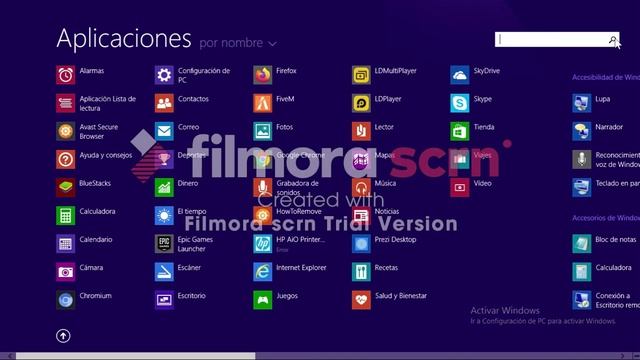The image size is (640, 360).
Task: Open the Escáner app icon
Action: click(164, 272)
